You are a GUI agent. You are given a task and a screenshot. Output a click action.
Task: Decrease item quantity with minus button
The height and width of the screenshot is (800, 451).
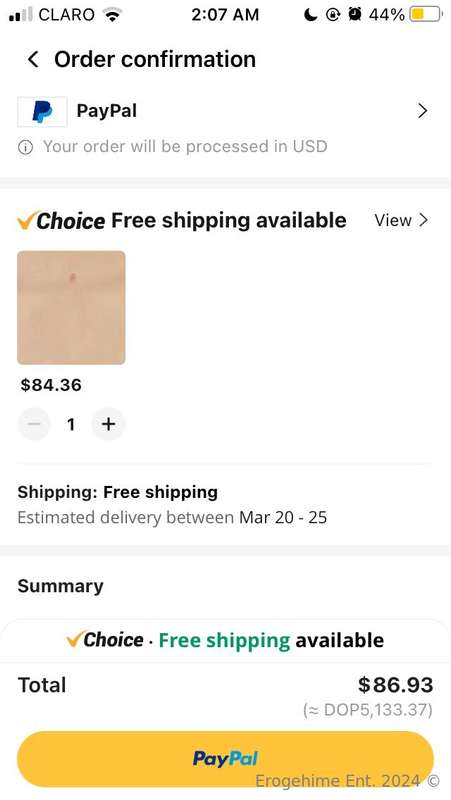click(x=34, y=424)
